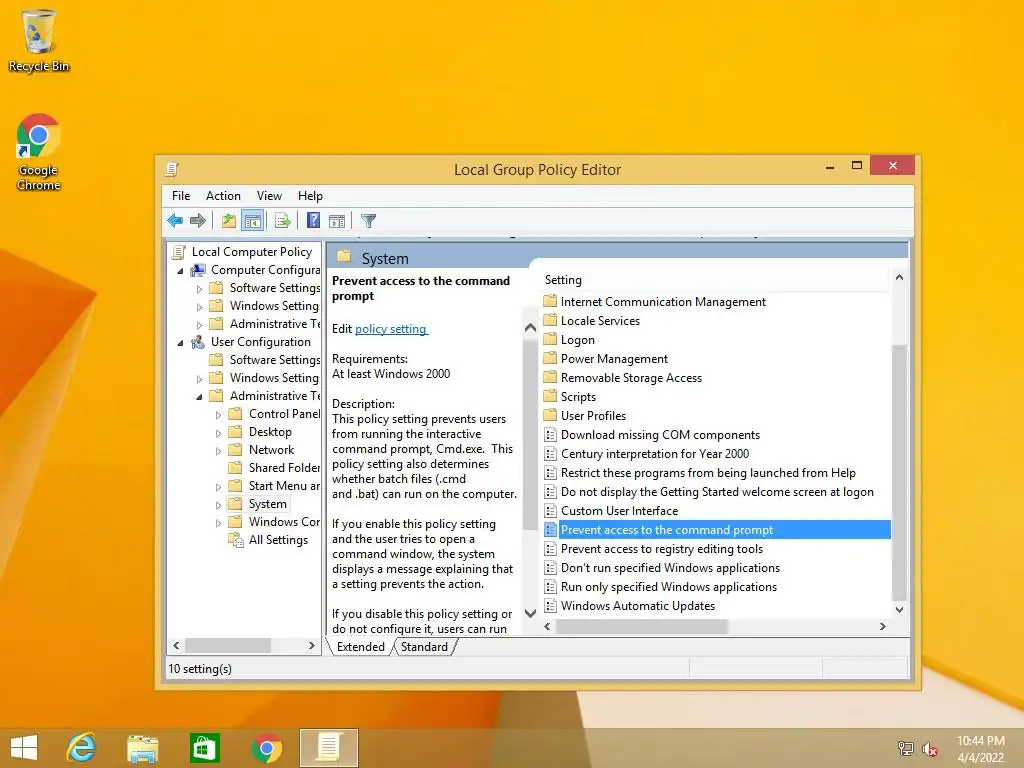Click the Forward arrow toolbar icon
The height and width of the screenshot is (768, 1024).
pyautogui.click(x=198, y=221)
